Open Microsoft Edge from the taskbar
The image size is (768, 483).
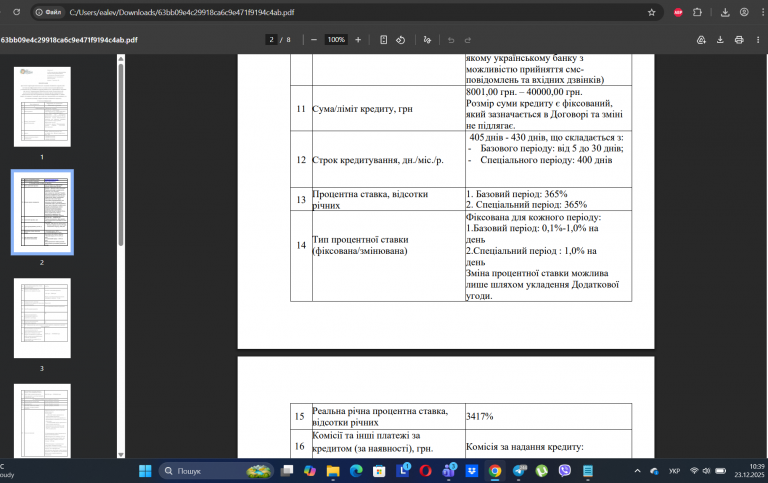[x=356, y=471]
